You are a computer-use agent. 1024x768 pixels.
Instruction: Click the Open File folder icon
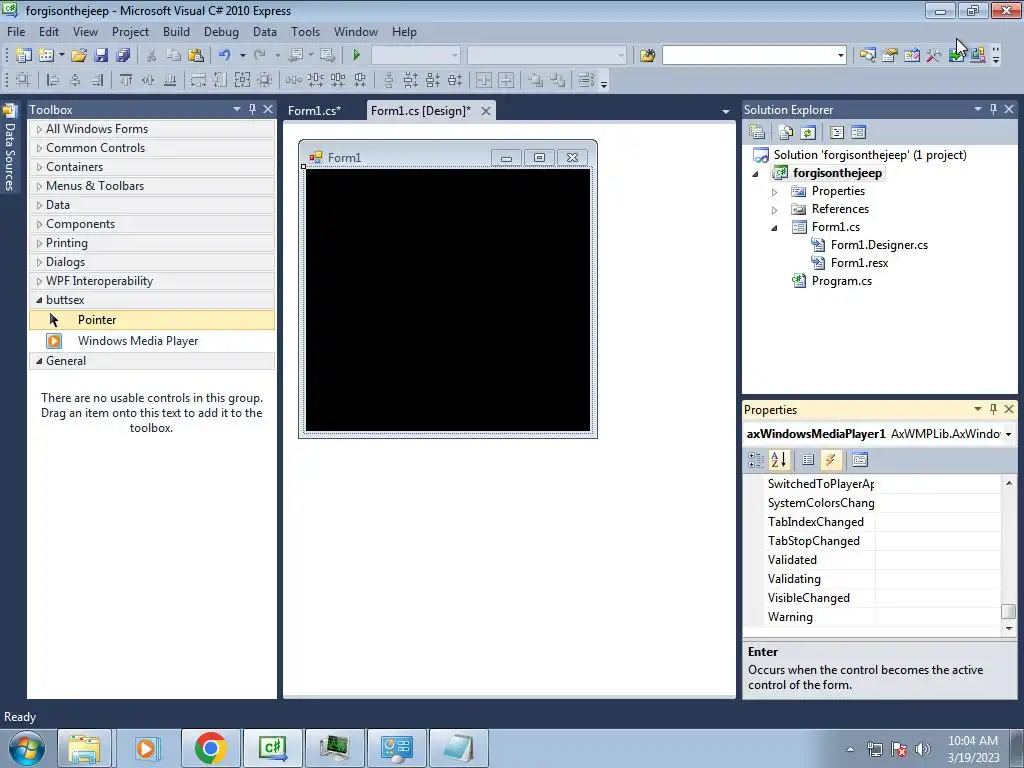click(x=79, y=56)
